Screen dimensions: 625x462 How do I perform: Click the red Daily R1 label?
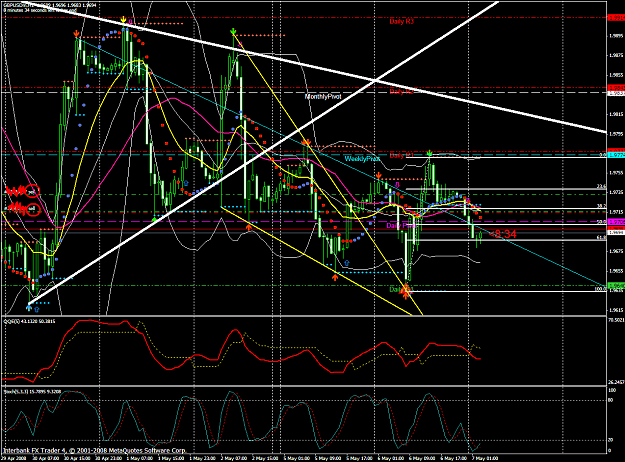point(401,155)
